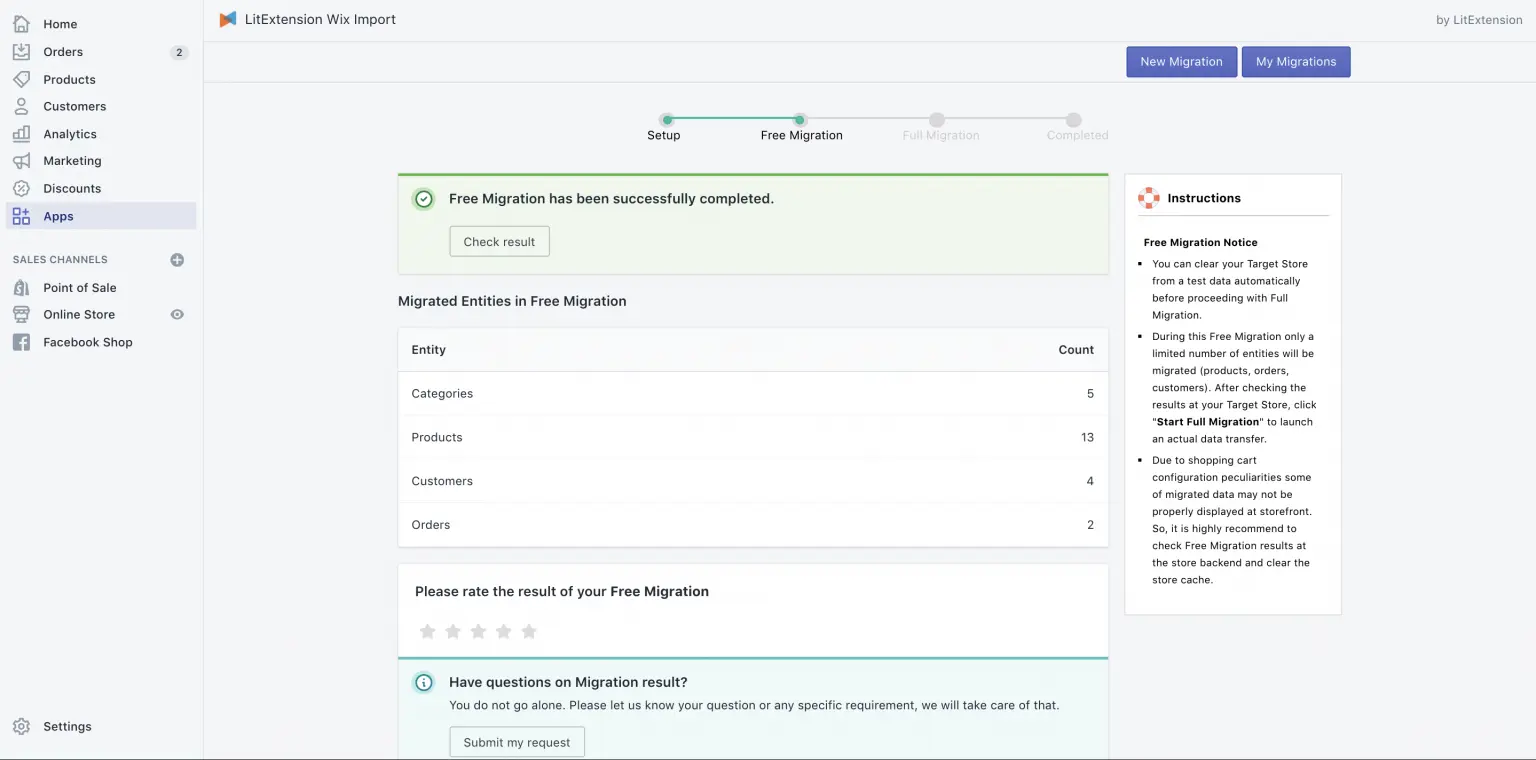Click the Products tag icon
The height and width of the screenshot is (760, 1536).
(x=21, y=79)
